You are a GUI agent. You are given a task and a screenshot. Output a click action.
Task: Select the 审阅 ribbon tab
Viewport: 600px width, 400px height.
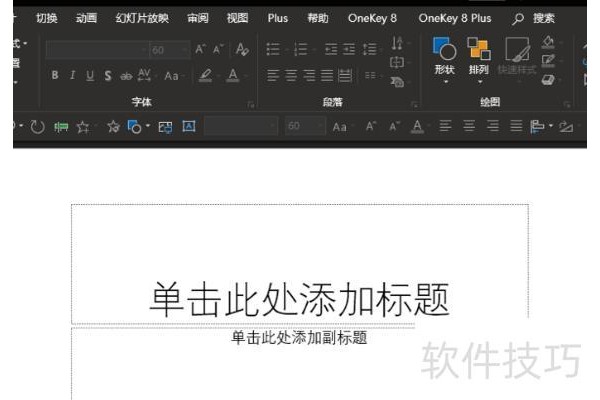(x=198, y=18)
